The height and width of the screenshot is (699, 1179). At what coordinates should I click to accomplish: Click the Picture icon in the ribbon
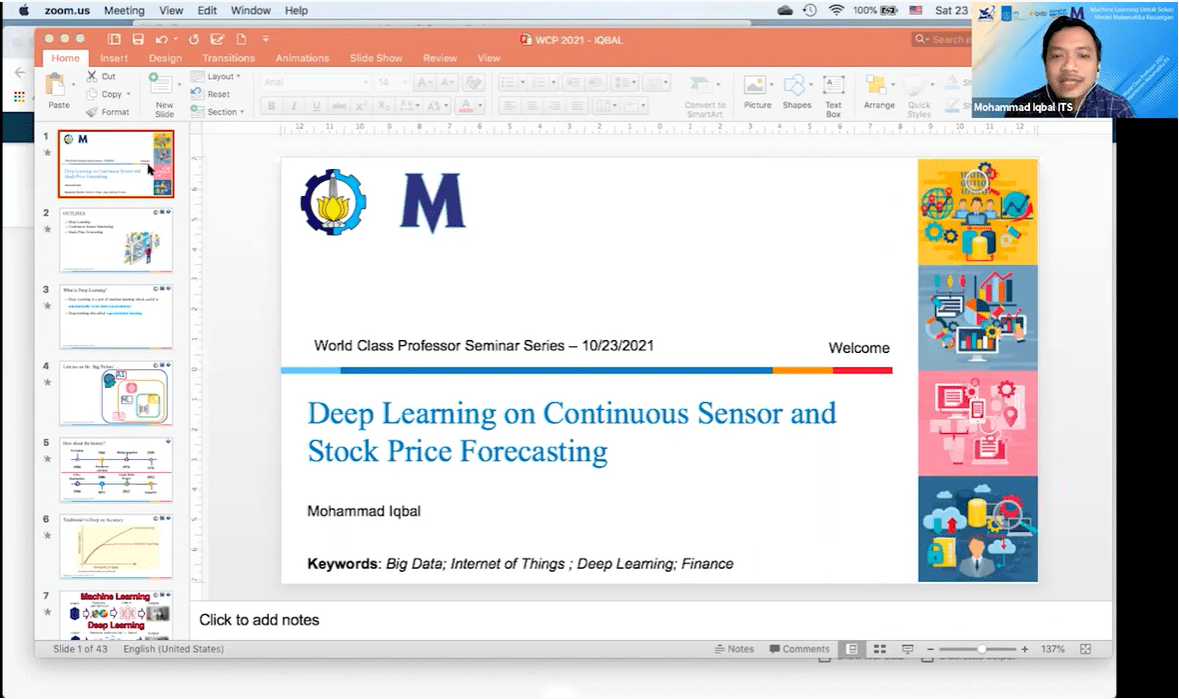[x=757, y=86]
